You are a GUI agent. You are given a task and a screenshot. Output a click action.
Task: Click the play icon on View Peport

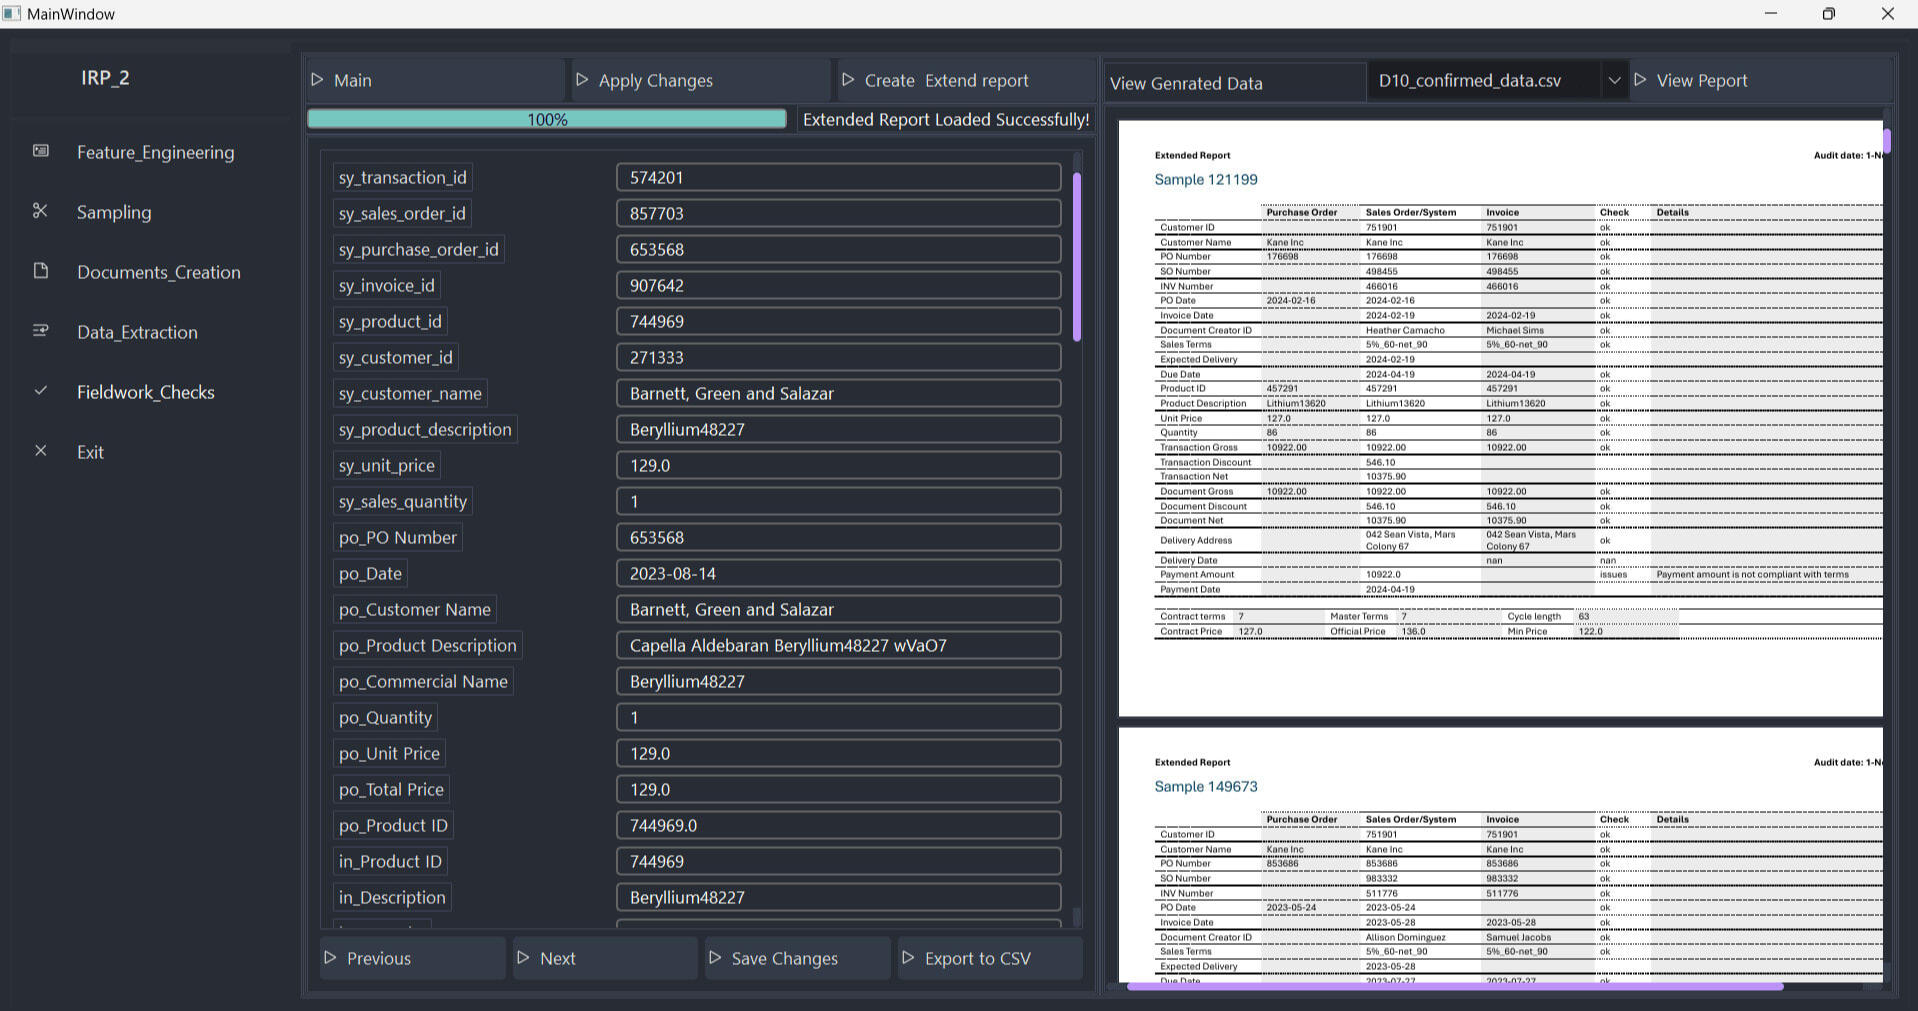coord(1641,80)
